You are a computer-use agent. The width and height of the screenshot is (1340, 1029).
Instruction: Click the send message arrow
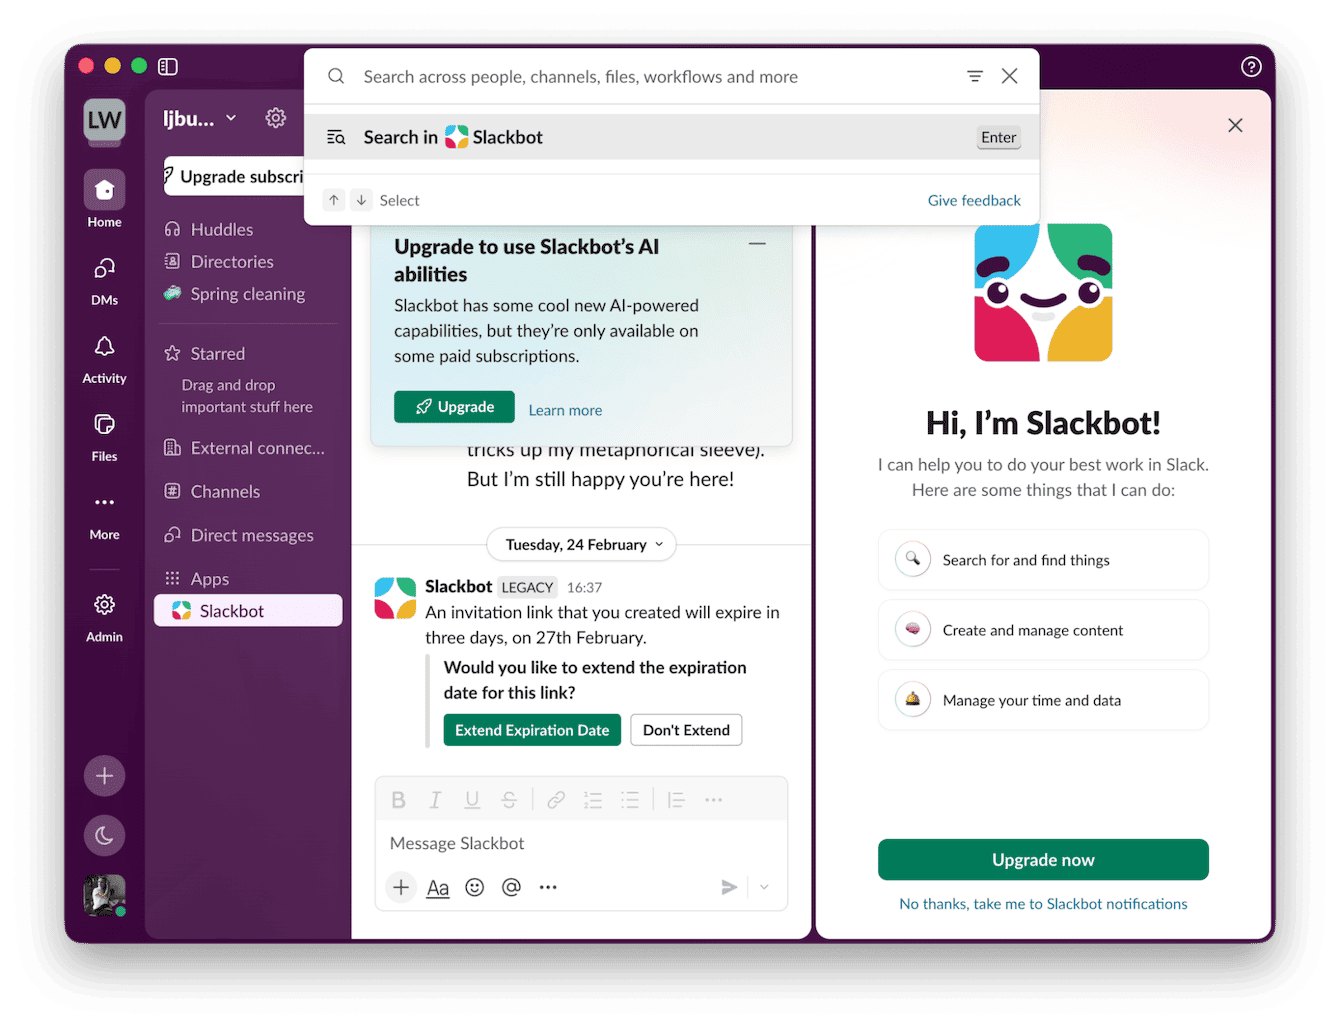[730, 887]
